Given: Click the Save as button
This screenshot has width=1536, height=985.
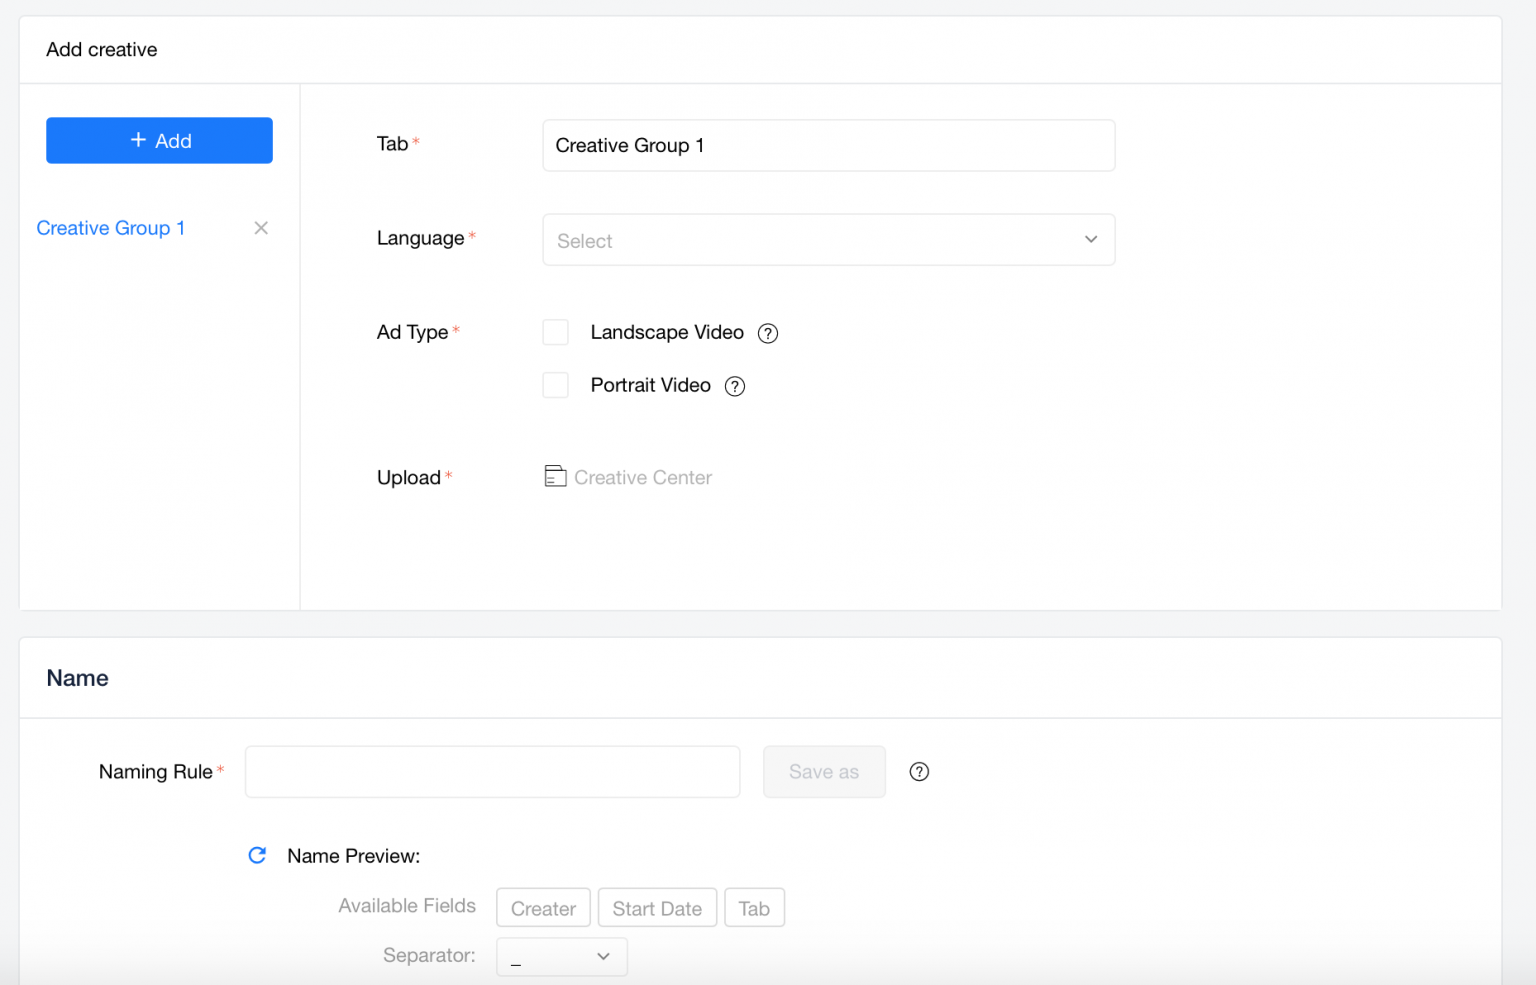Looking at the screenshot, I should pos(824,771).
